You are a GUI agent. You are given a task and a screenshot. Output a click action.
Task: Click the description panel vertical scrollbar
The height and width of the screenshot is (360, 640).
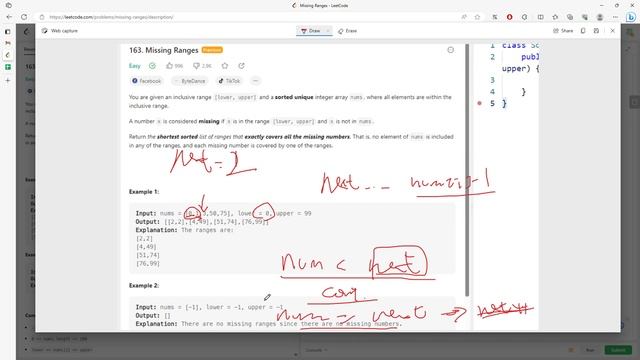pos(467,170)
